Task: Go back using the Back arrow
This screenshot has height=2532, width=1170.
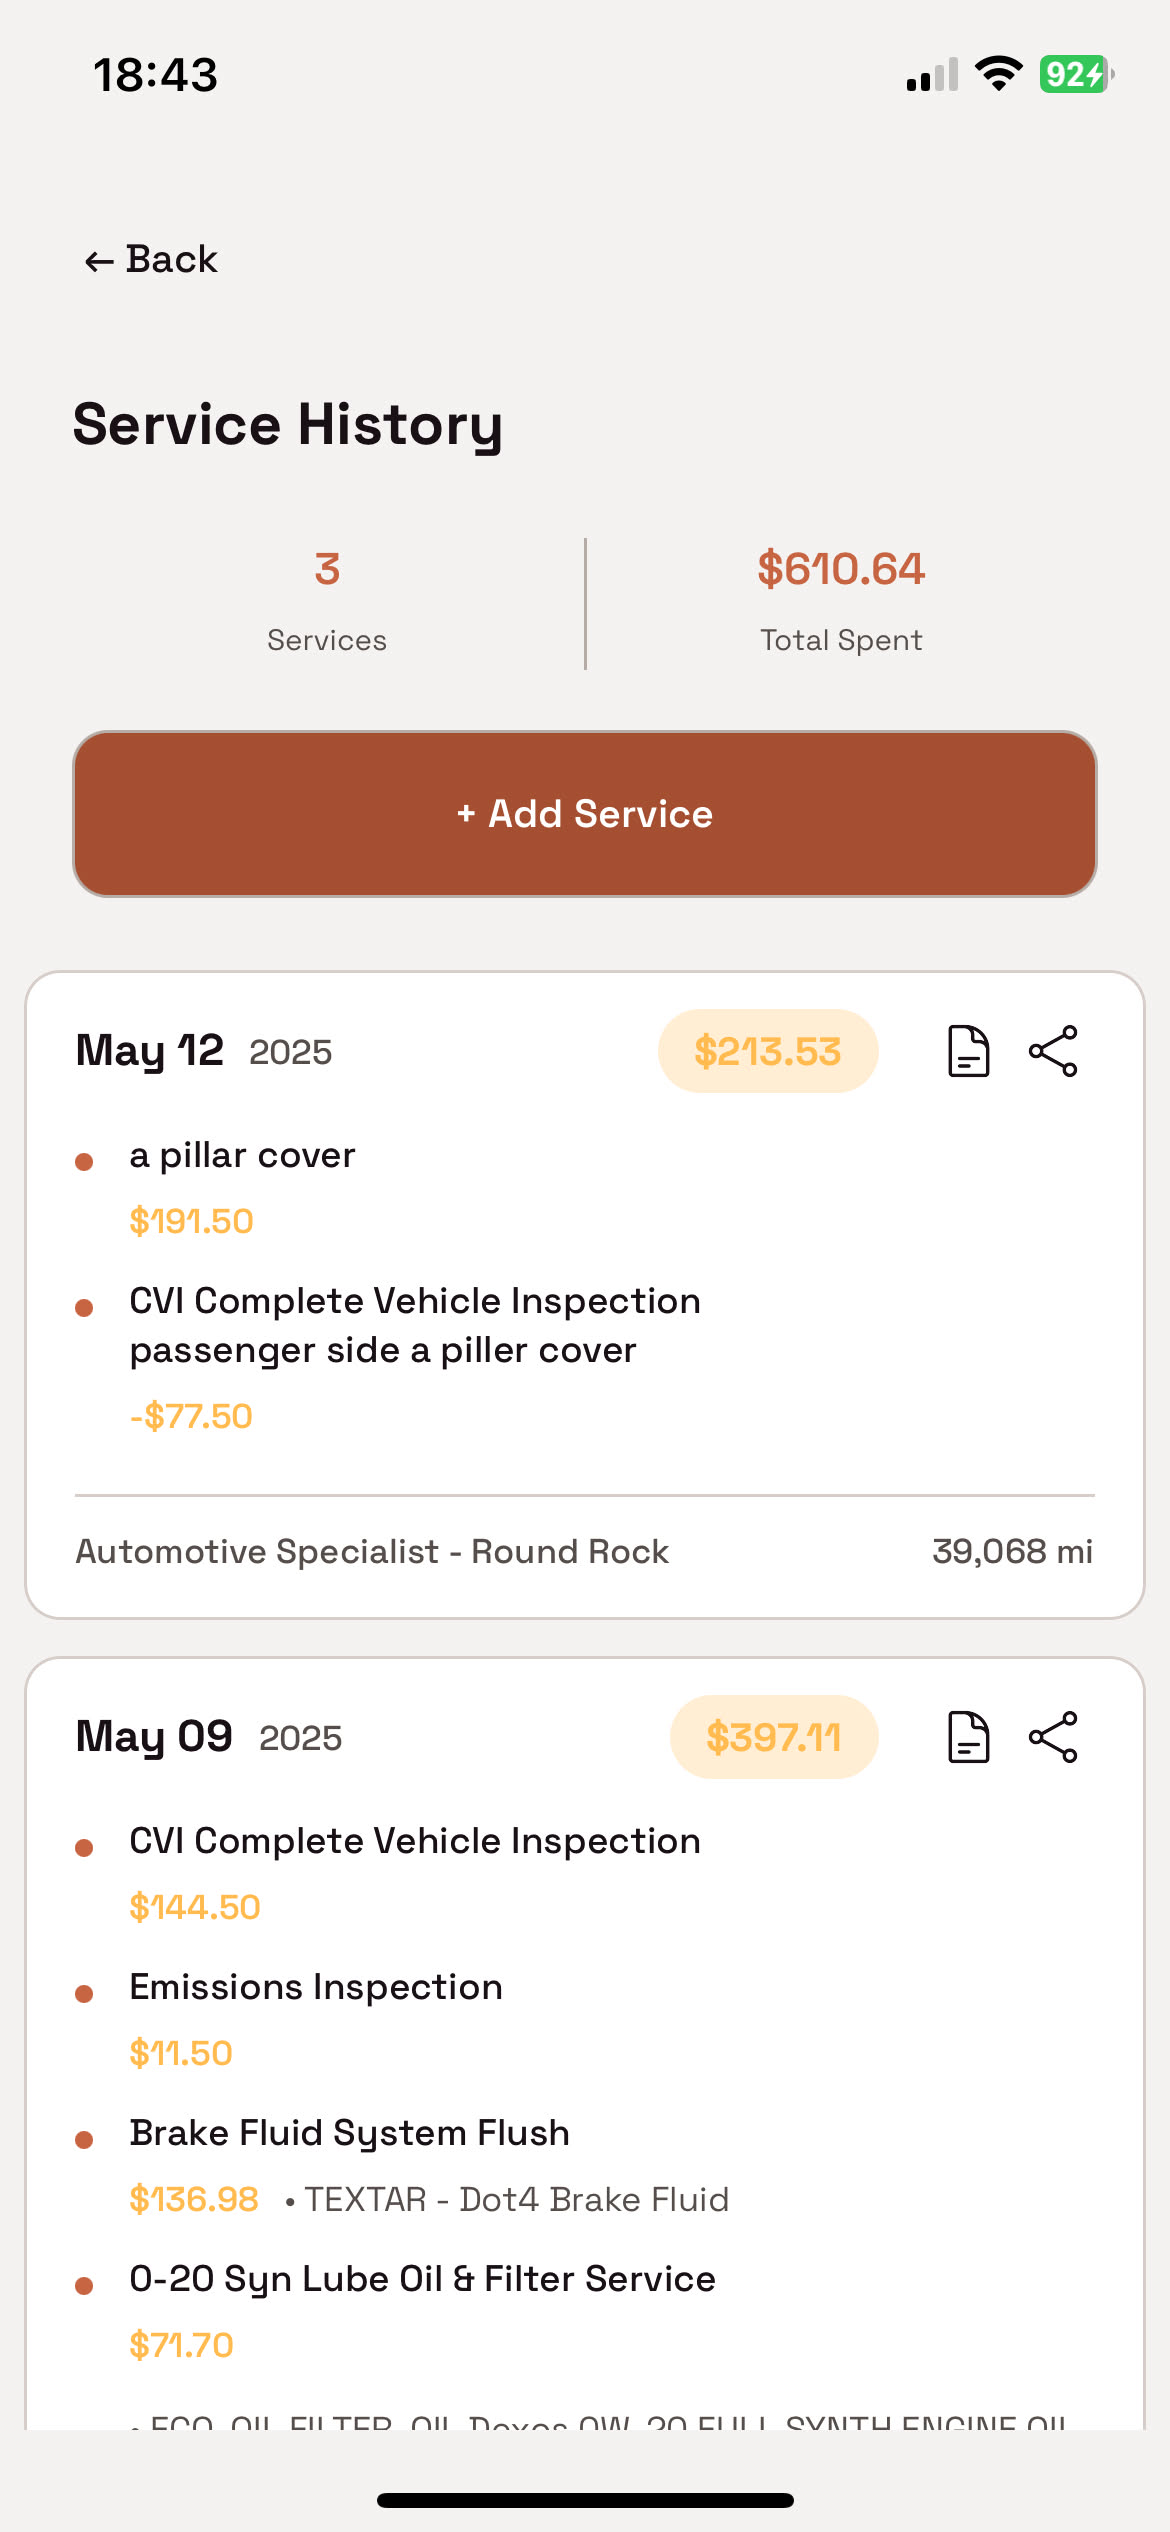Action: click(151, 260)
